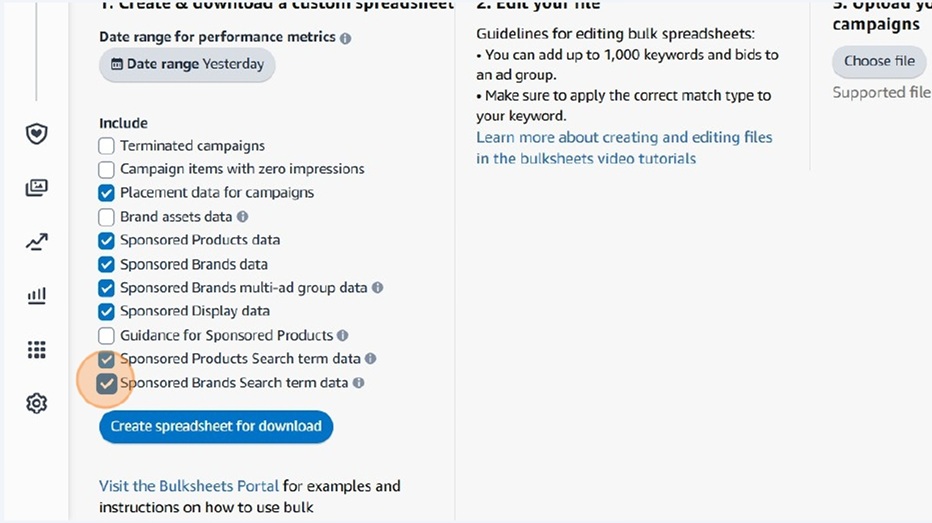The height and width of the screenshot is (523, 932).
Task: Click Create spreadsheet for download button
Action: click(x=216, y=426)
